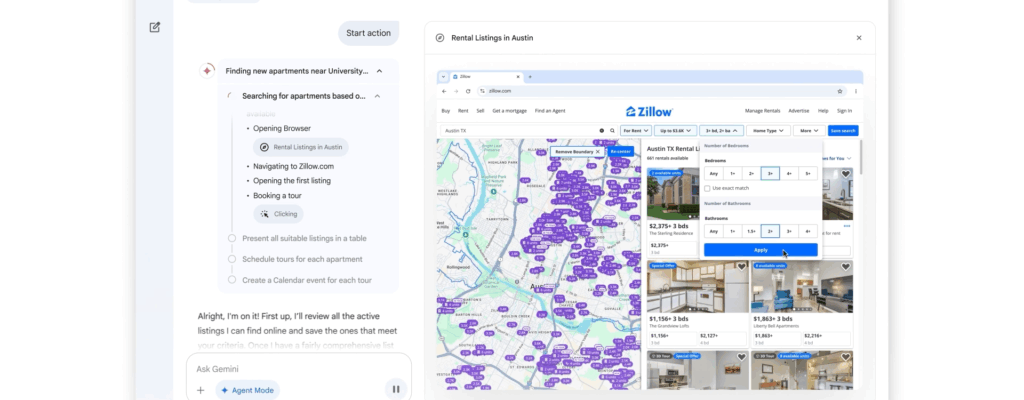The height and width of the screenshot is (400, 1024).
Task: Open the Manage Rentals menu item
Action: (x=762, y=111)
